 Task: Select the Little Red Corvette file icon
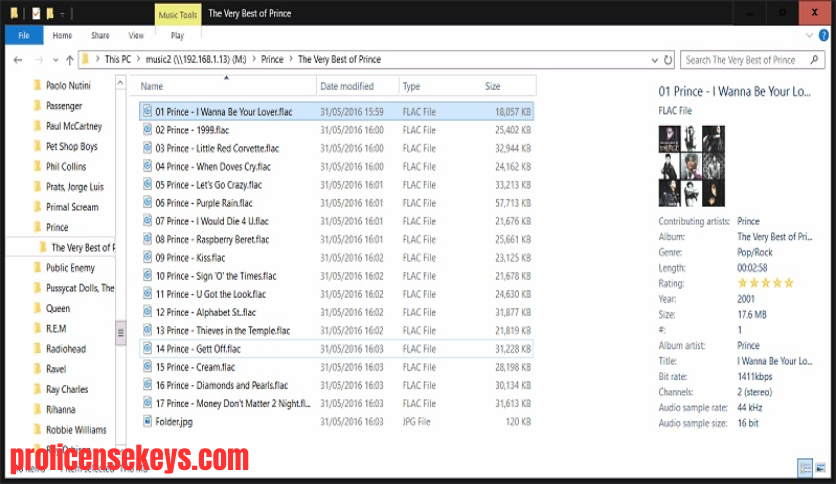click(x=147, y=148)
